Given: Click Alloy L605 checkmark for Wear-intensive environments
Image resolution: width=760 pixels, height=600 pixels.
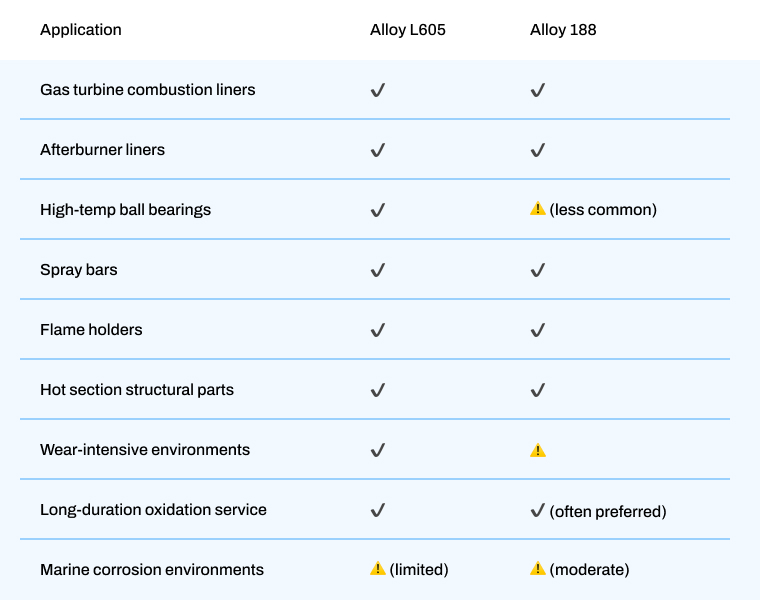Looking at the screenshot, I should click(x=377, y=450).
